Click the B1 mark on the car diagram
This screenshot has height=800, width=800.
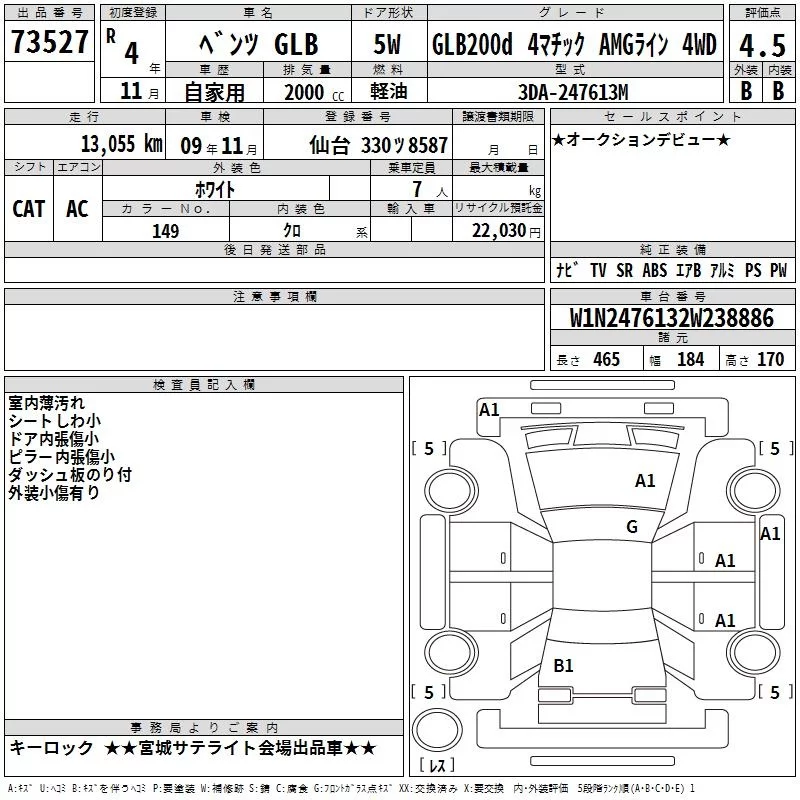pos(563,666)
